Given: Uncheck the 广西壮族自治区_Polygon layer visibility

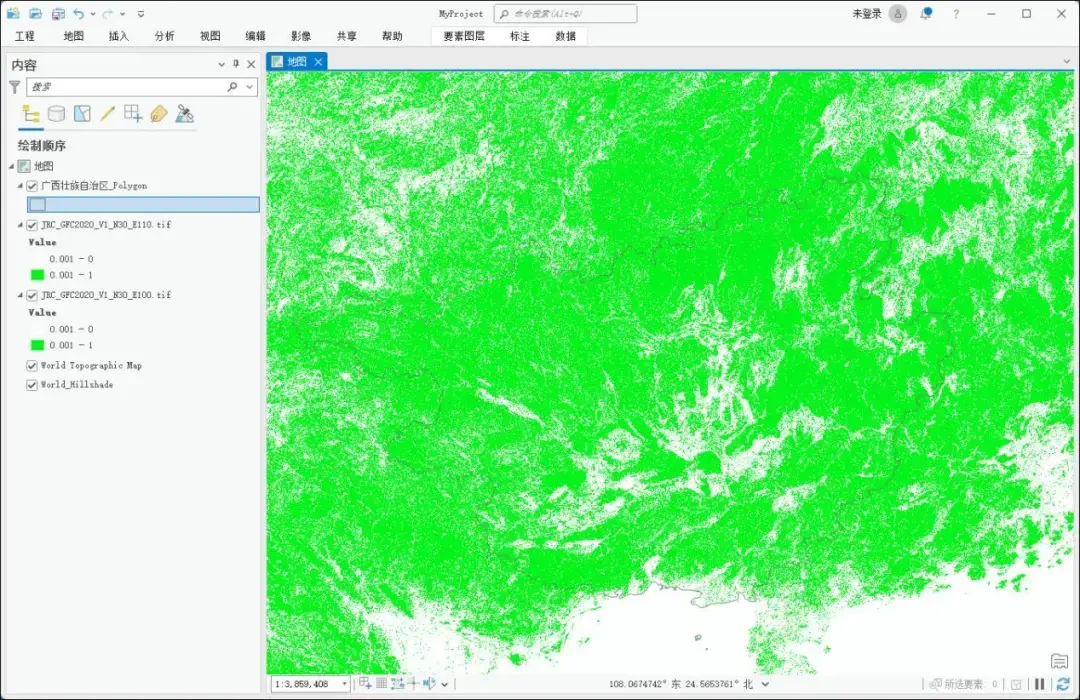Looking at the screenshot, I should pos(33,185).
